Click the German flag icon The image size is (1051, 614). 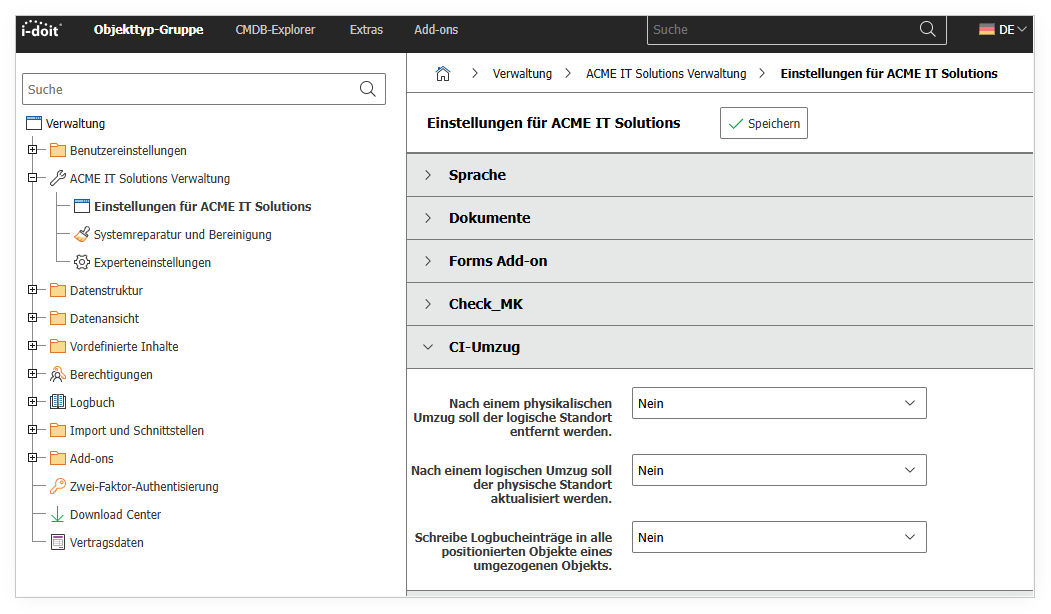pyautogui.click(x=987, y=29)
